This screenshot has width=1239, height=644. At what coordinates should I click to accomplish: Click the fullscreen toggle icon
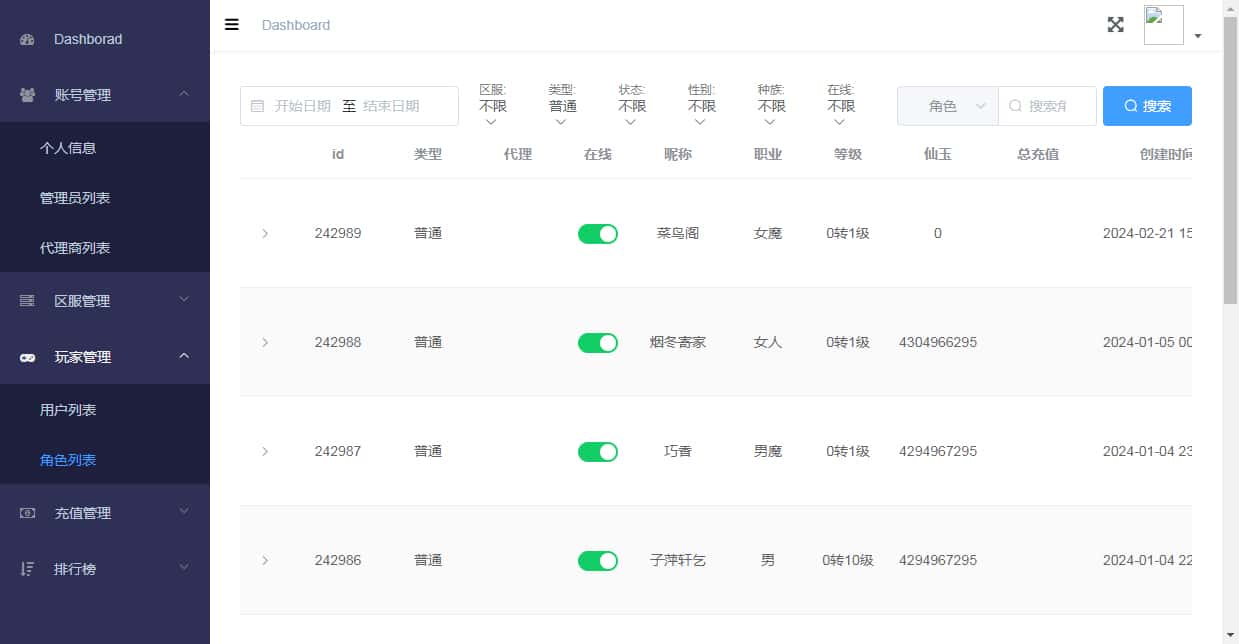point(1115,25)
